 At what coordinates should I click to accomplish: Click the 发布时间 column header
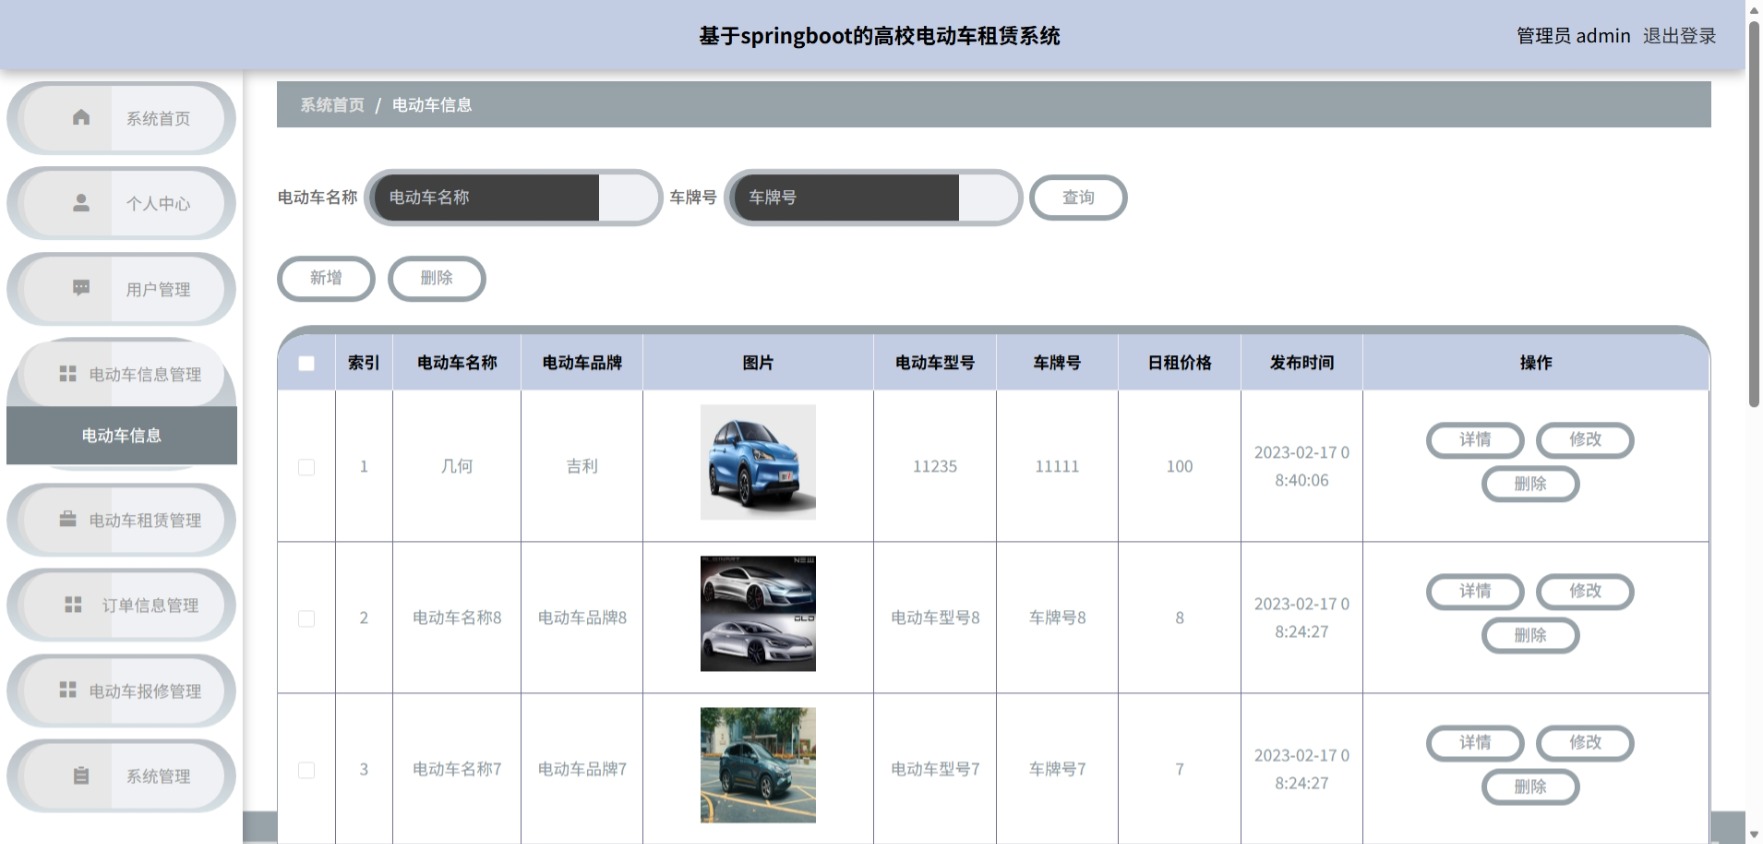pos(1301,363)
